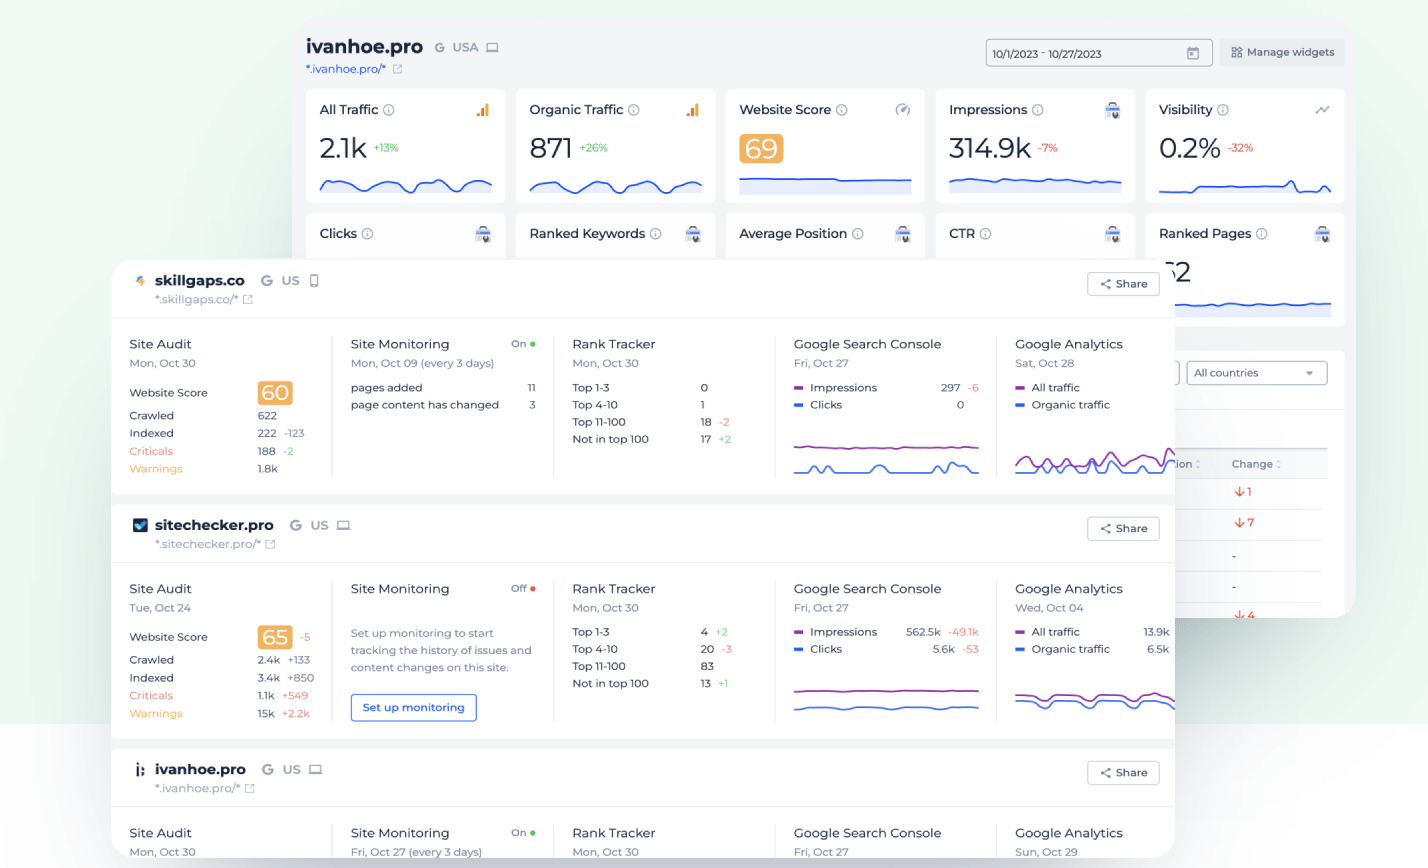Share the skillgaps.co project
The height and width of the screenshot is (868, 1428).
(x=1123, y=284)
